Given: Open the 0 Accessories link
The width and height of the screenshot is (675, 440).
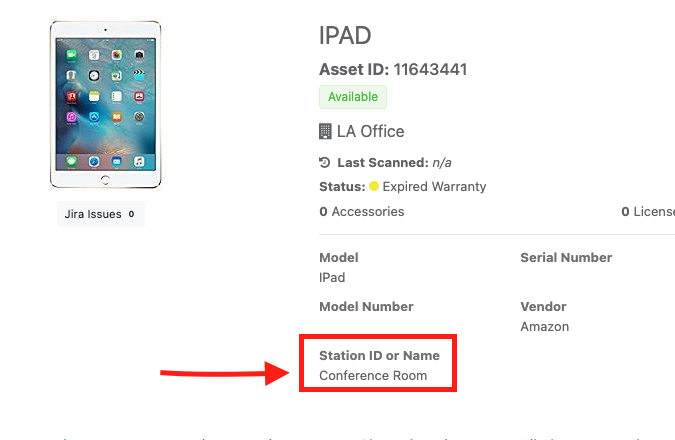Looking at the screenshot, I should click(362, 212).
